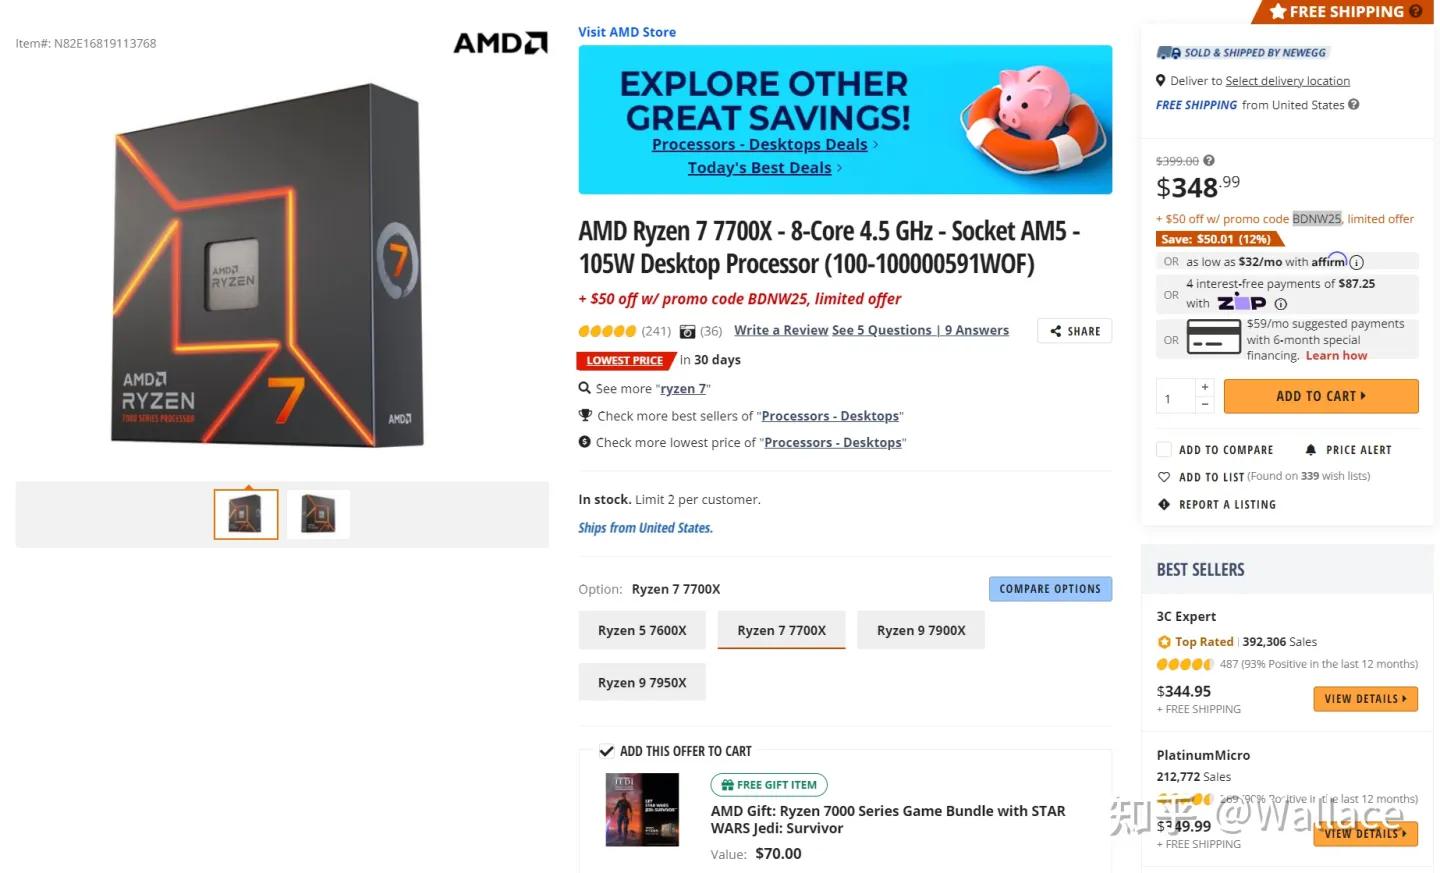Toggle the Add This Offer to Cart checkmark
1440x873 pixels.
point(606,751)
